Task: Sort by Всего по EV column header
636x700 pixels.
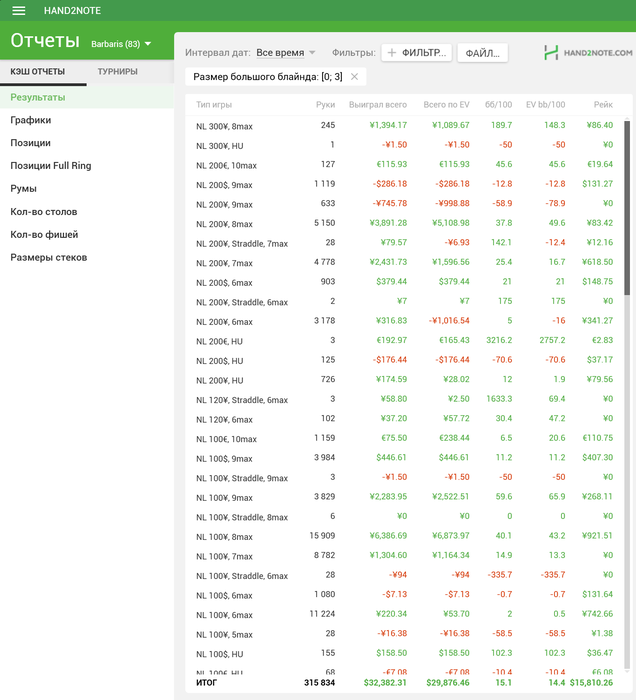Action: (446, 104)
